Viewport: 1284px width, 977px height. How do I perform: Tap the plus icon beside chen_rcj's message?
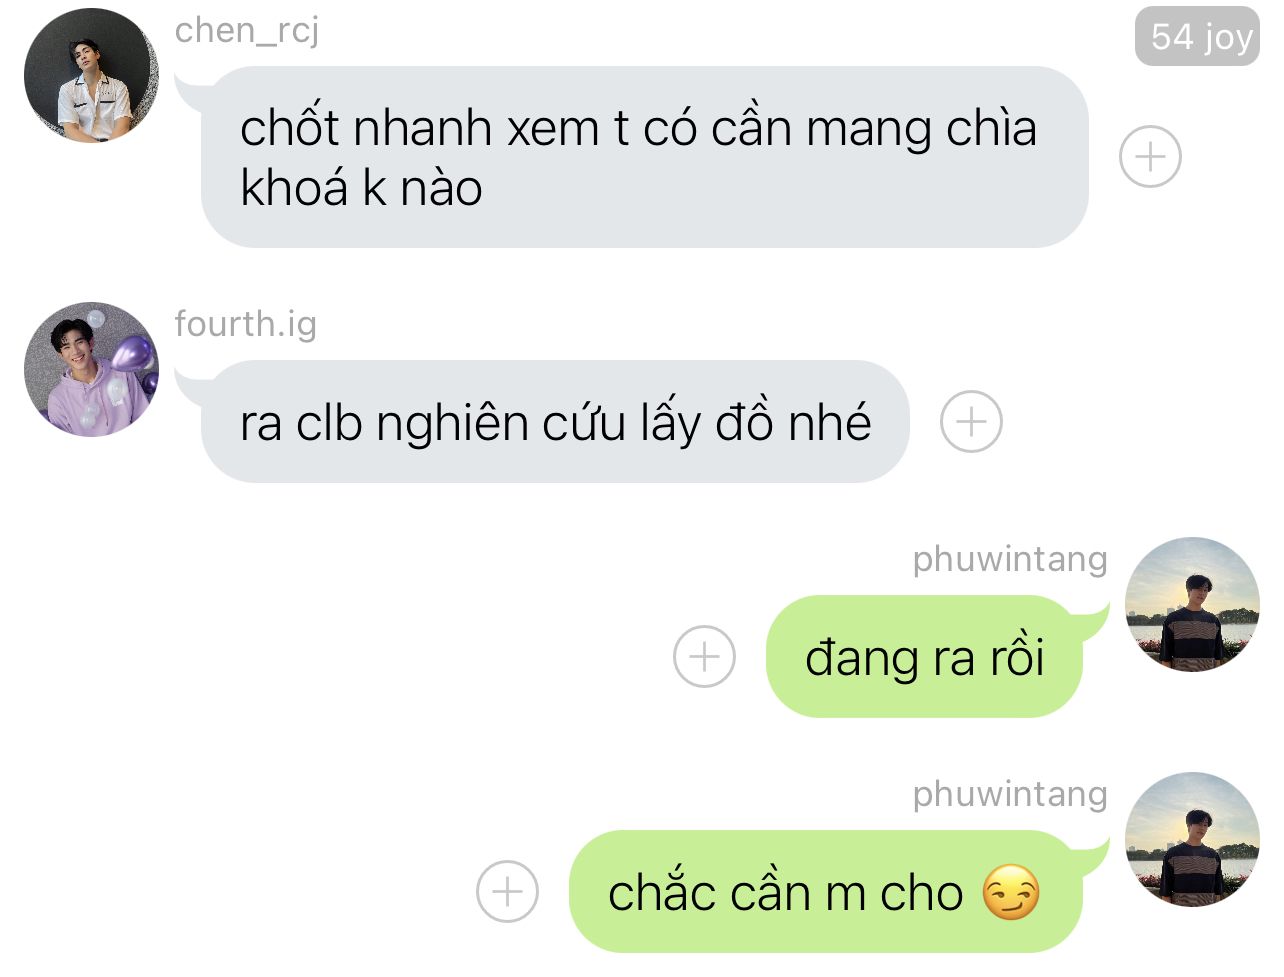(1150, 157)
